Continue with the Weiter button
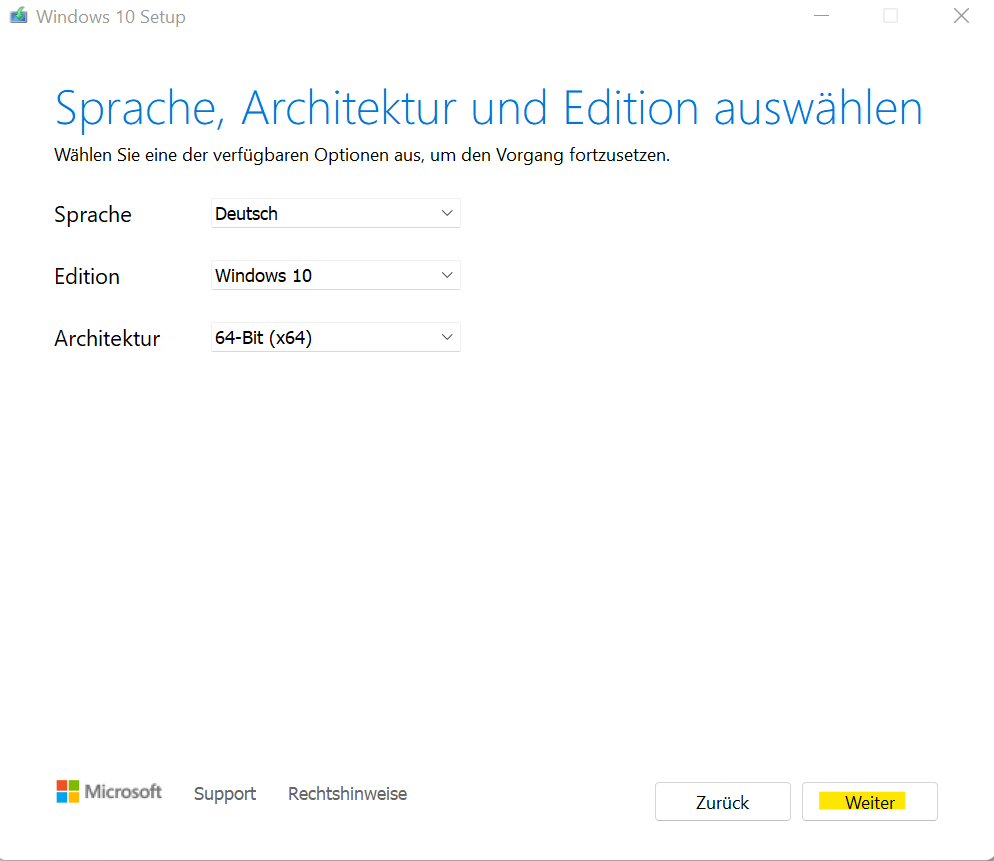Image resolution: width=994 pixels, height=861 pixels. [x=869, y=802]
